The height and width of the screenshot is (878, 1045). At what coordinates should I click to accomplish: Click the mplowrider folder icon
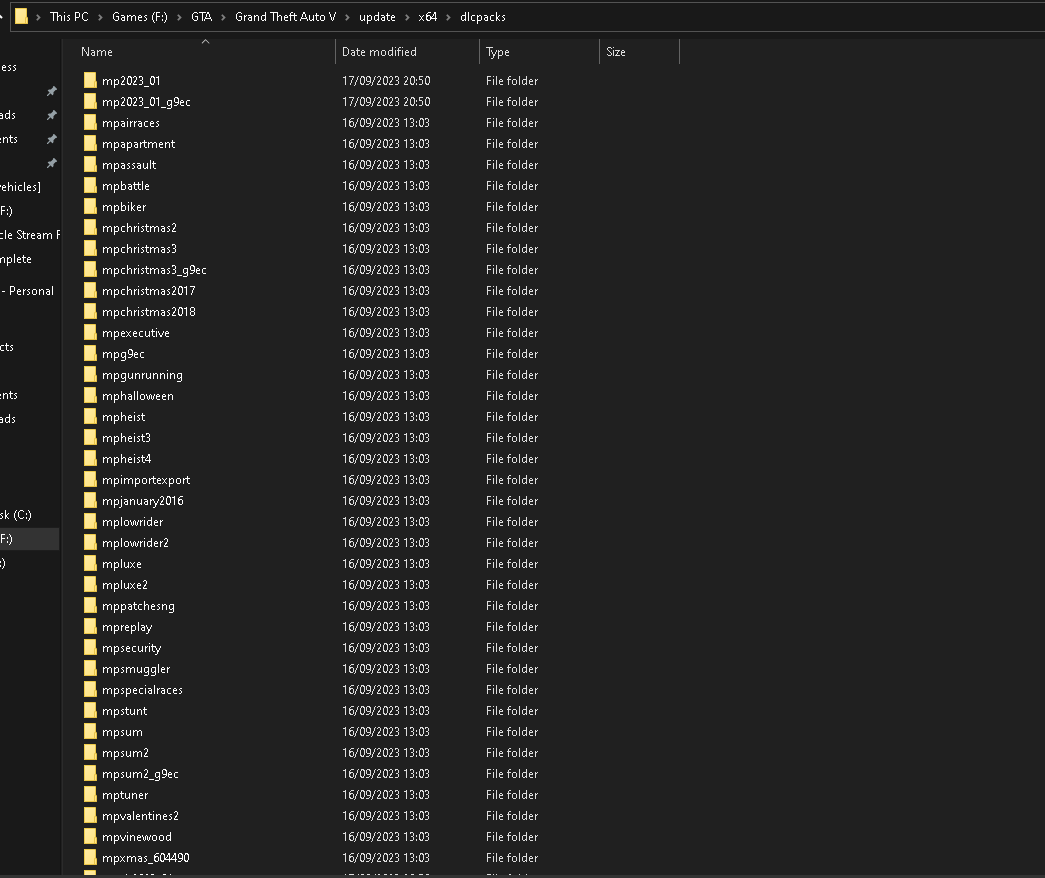coord(90,521)
